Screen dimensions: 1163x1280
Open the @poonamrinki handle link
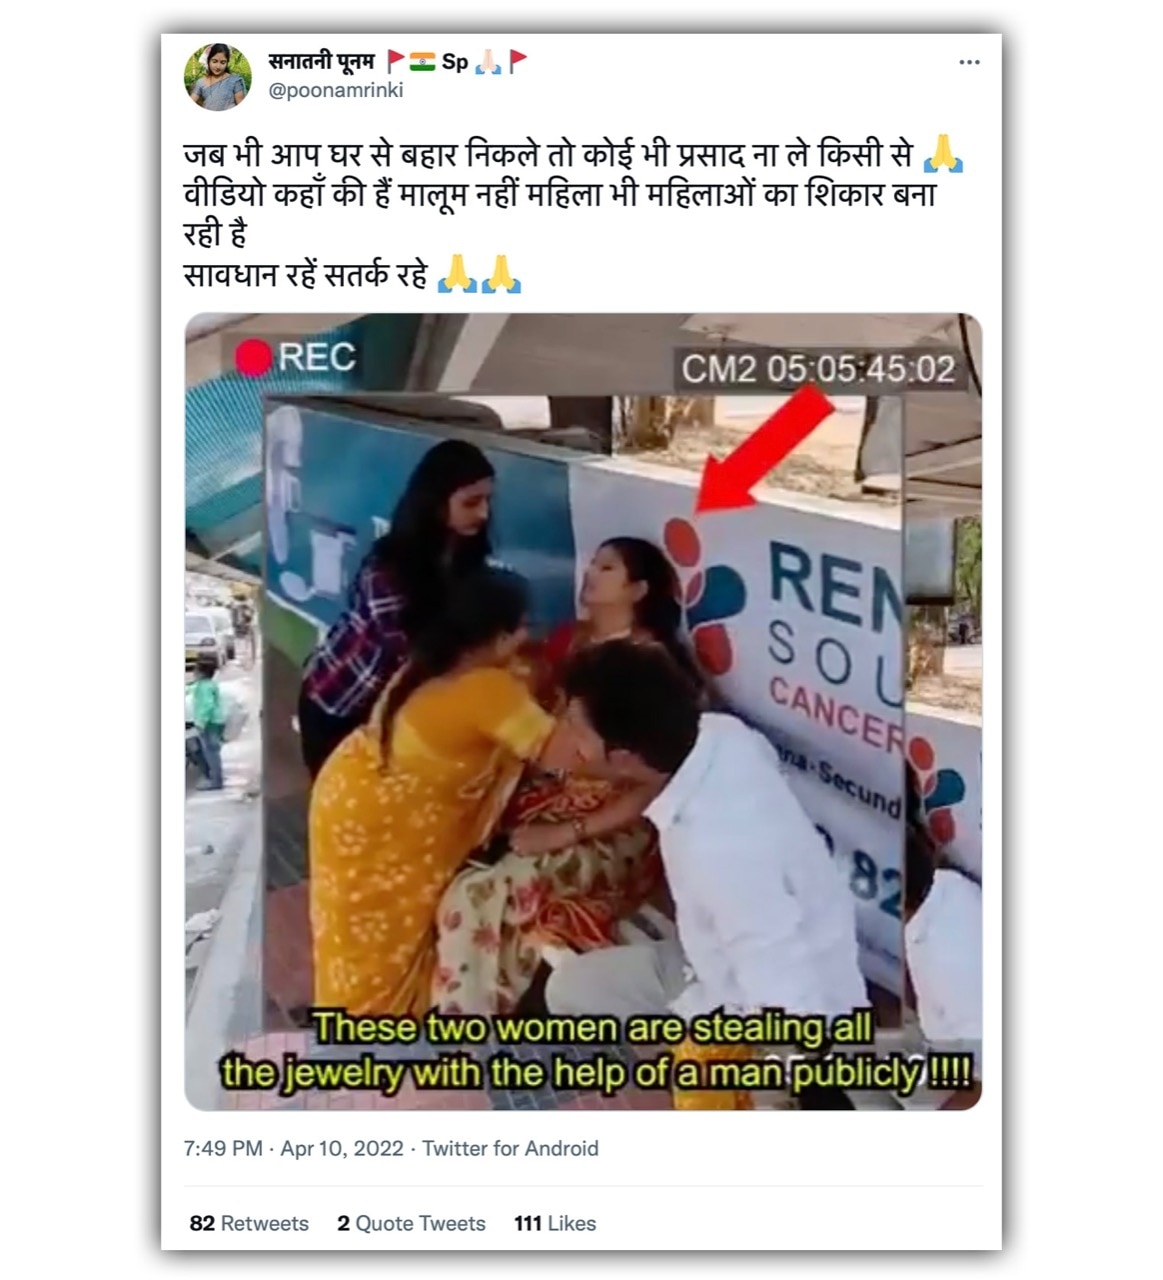335,90
